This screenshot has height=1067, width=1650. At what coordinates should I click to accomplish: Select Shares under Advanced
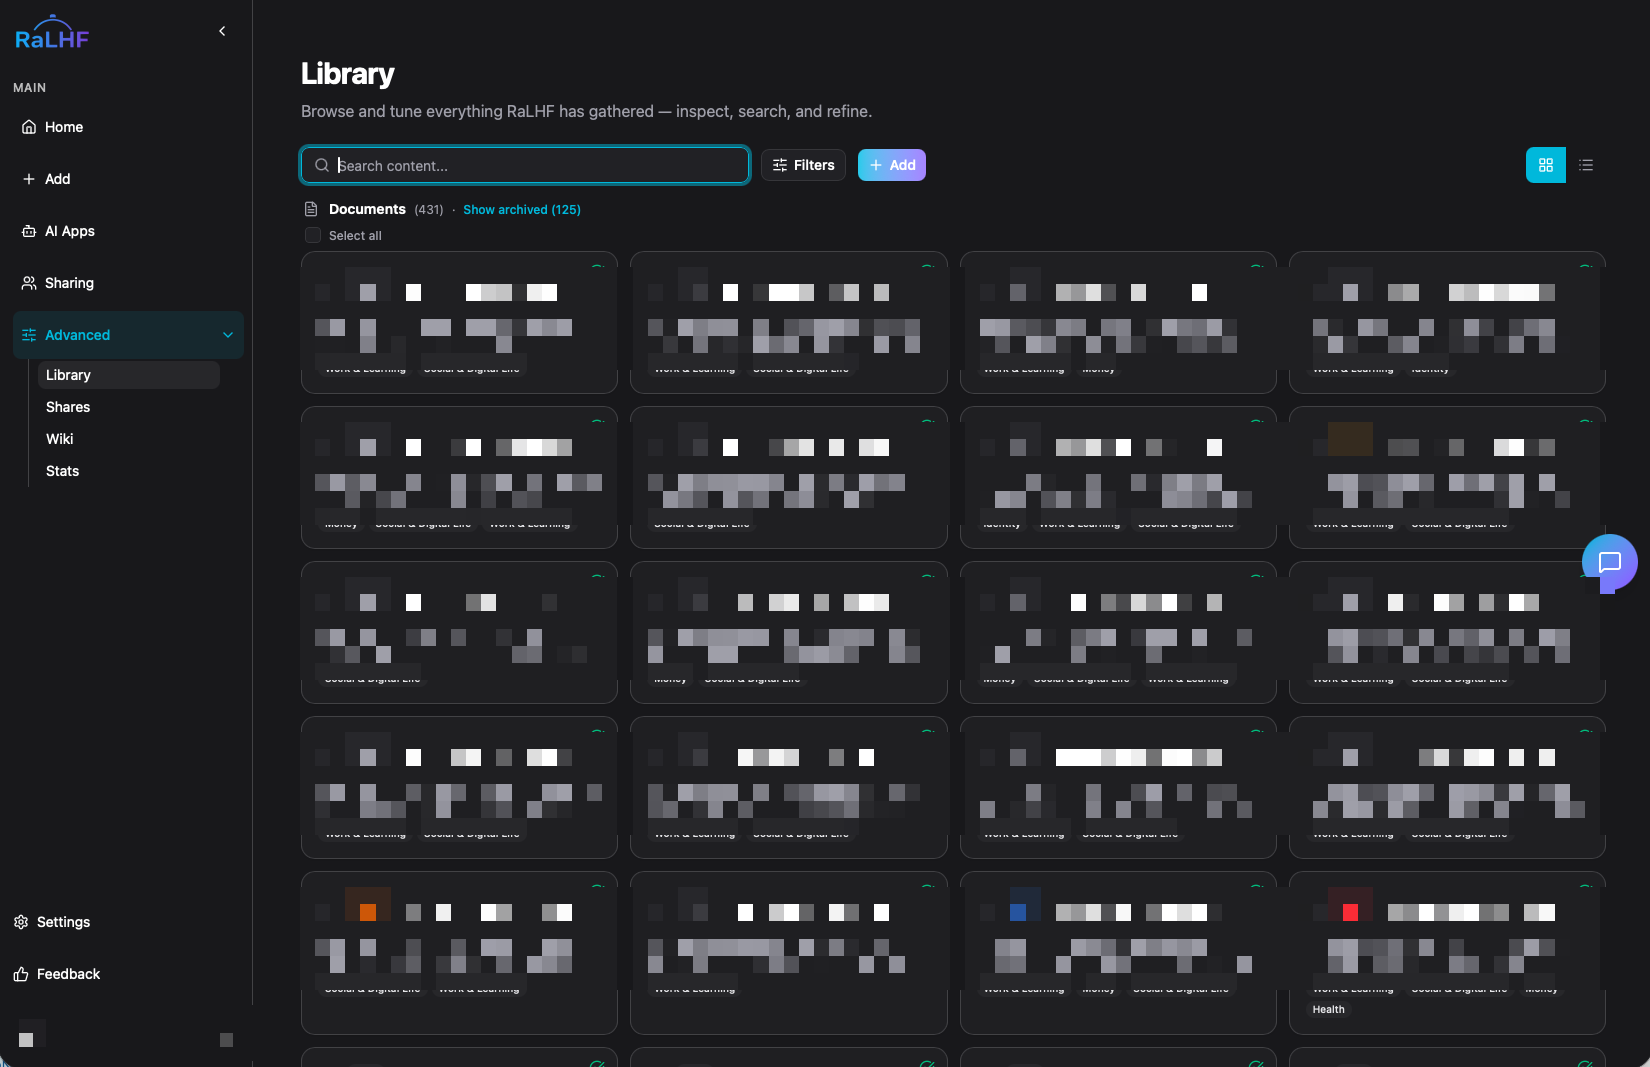point(68,407)
